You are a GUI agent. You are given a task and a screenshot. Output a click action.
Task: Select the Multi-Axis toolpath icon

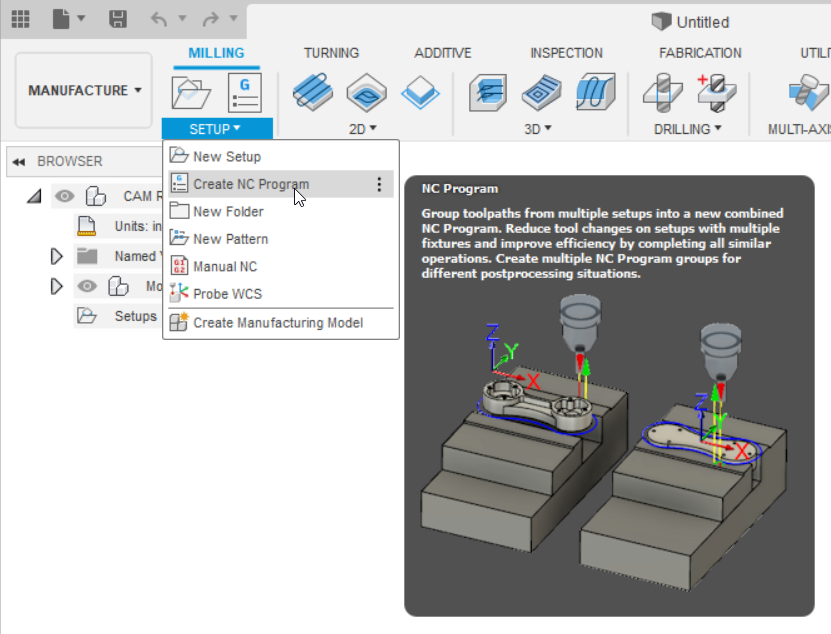[808, 93]
